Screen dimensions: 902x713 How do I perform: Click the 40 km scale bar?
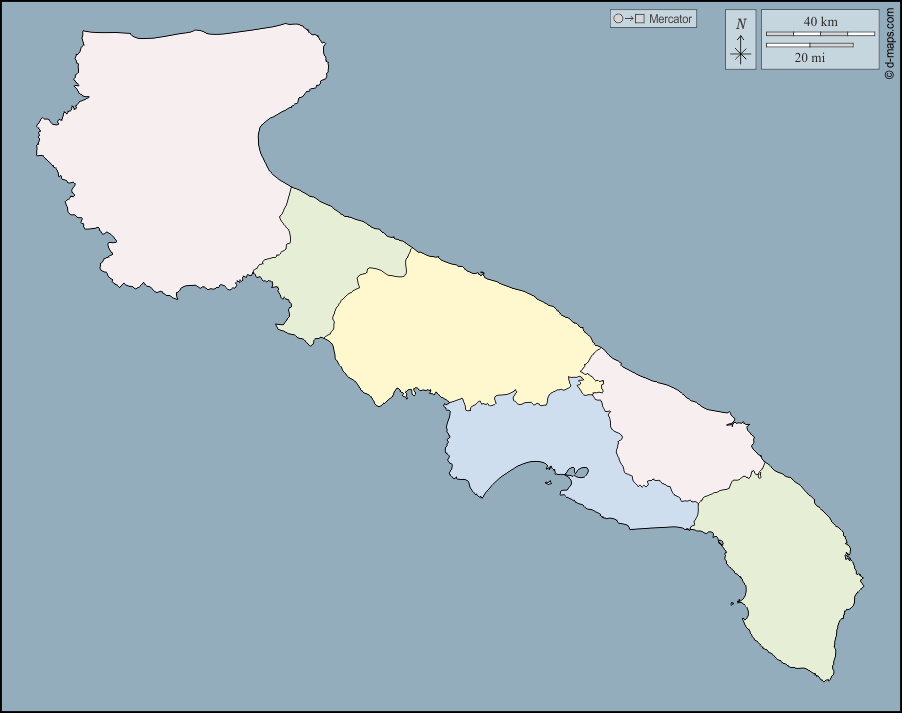(820, 34)
